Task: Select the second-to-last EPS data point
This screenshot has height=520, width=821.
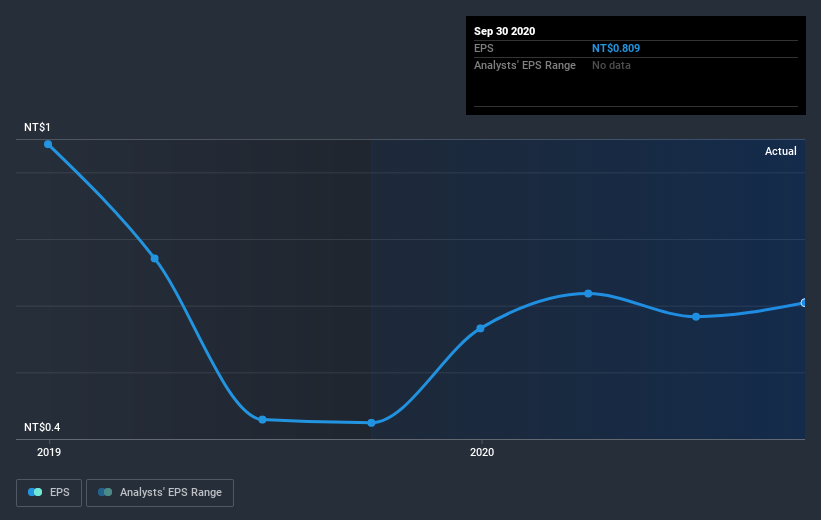Action: pos(696,316)
